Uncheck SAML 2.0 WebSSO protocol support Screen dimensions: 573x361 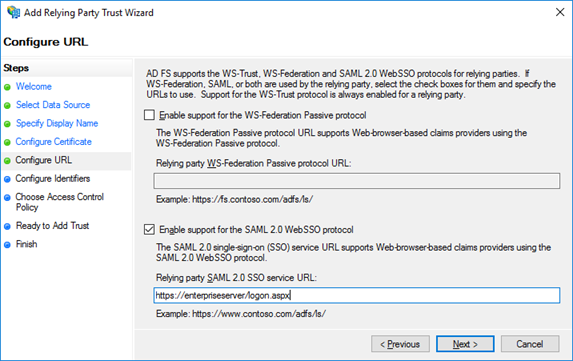pyautogui.click(x=149, y=229)
